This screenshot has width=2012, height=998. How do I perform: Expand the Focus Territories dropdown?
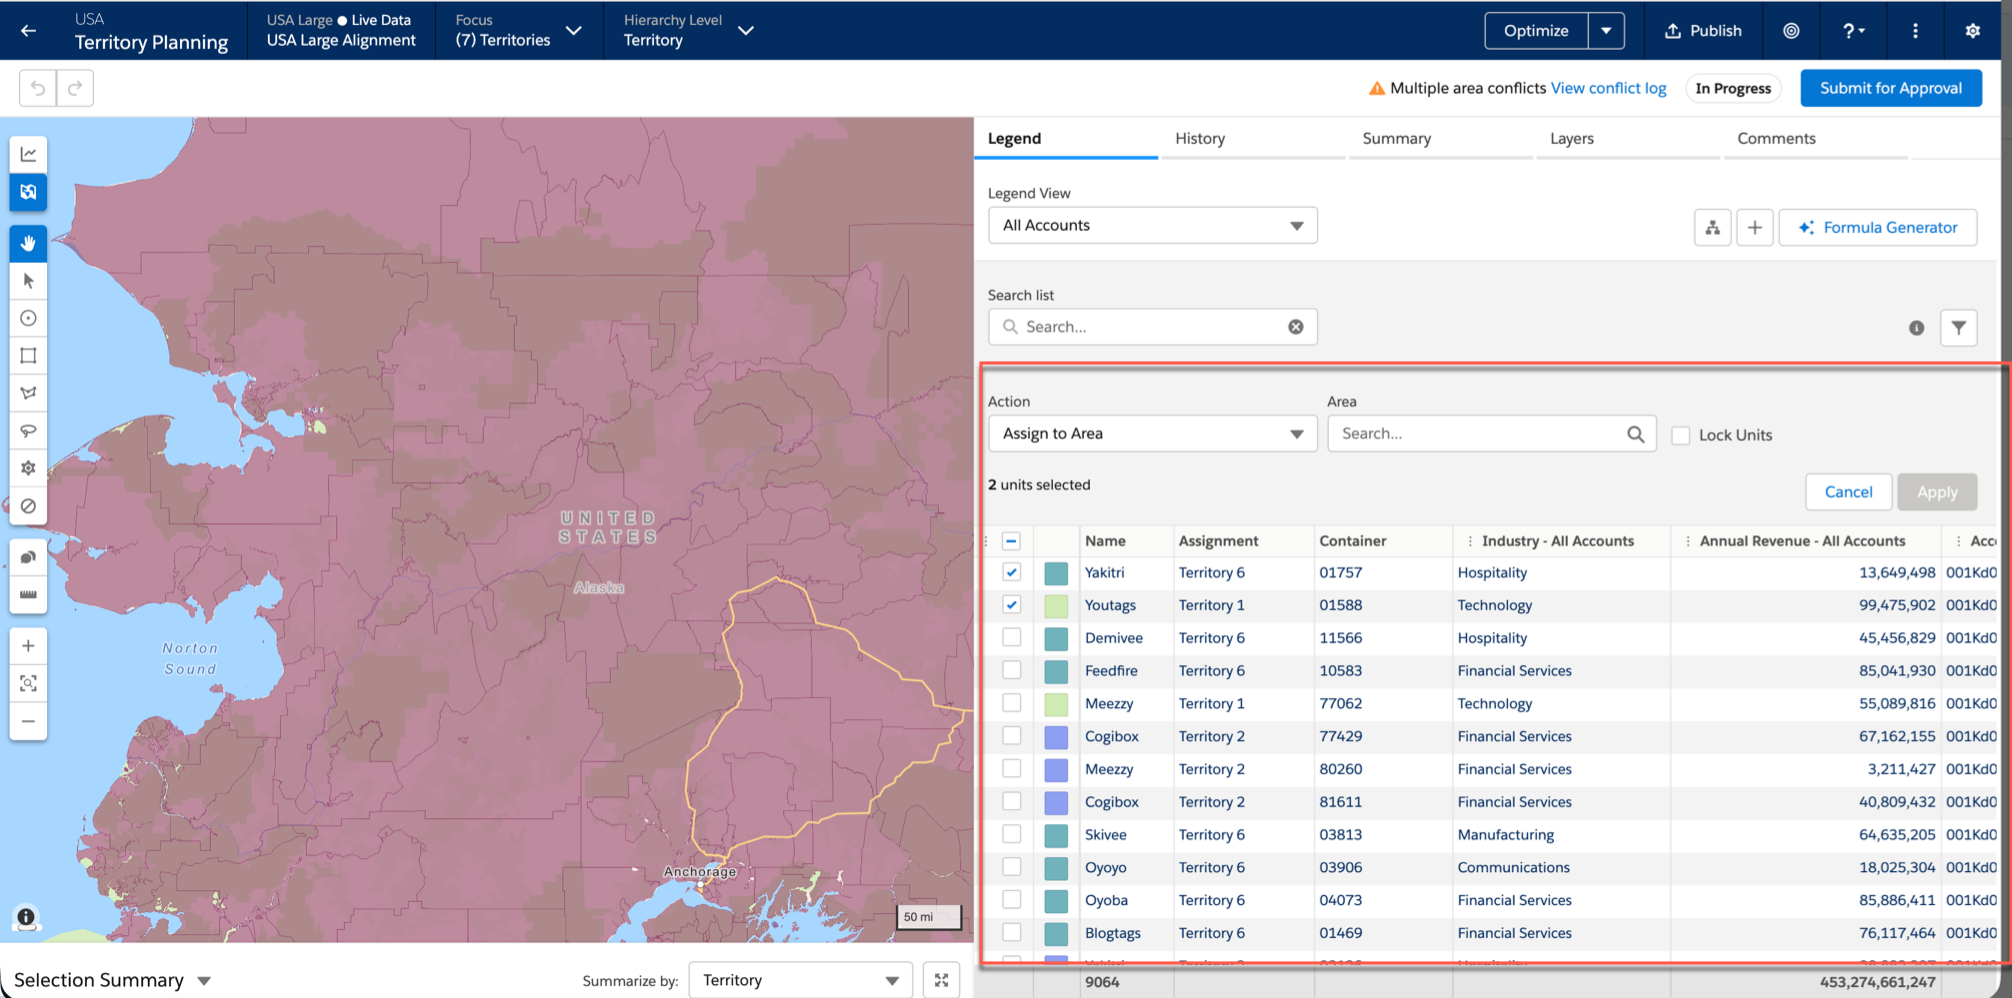click(x=574, y=31)
